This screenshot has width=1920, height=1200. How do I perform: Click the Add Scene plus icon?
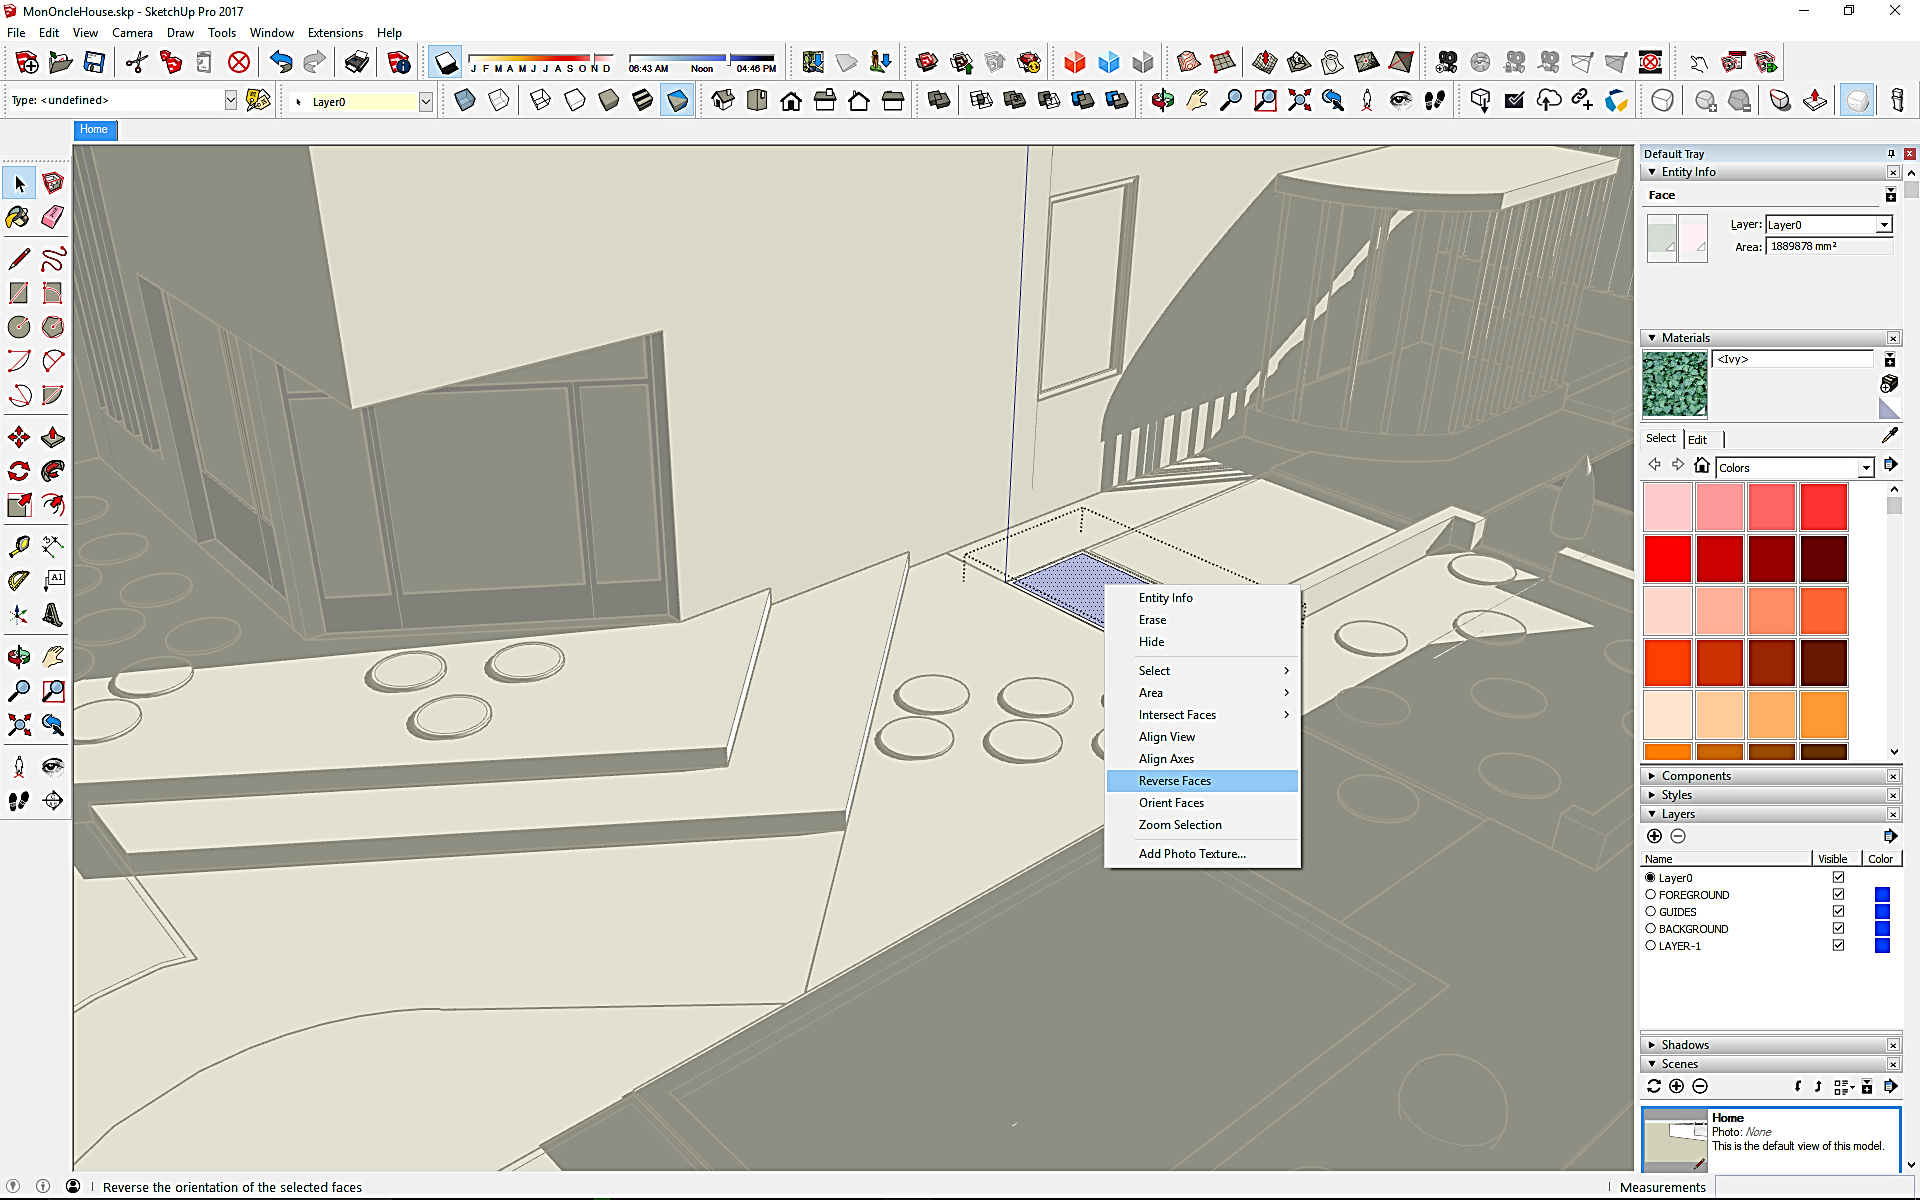click(x=1677, y=1086)
